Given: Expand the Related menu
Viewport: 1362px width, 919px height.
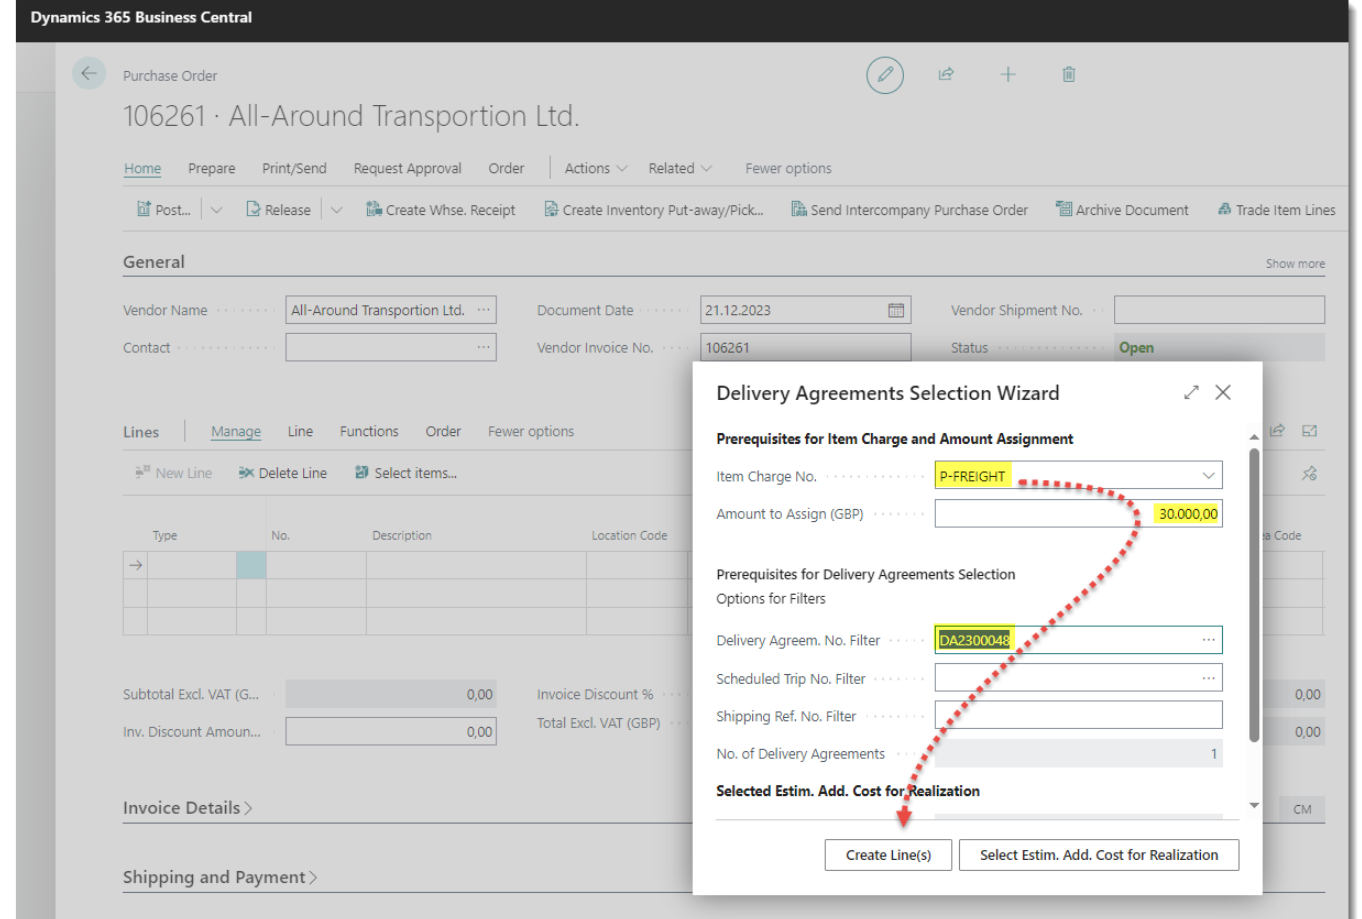Looking at the screenshot, I should pyautogui.click(x=680, y=168).
